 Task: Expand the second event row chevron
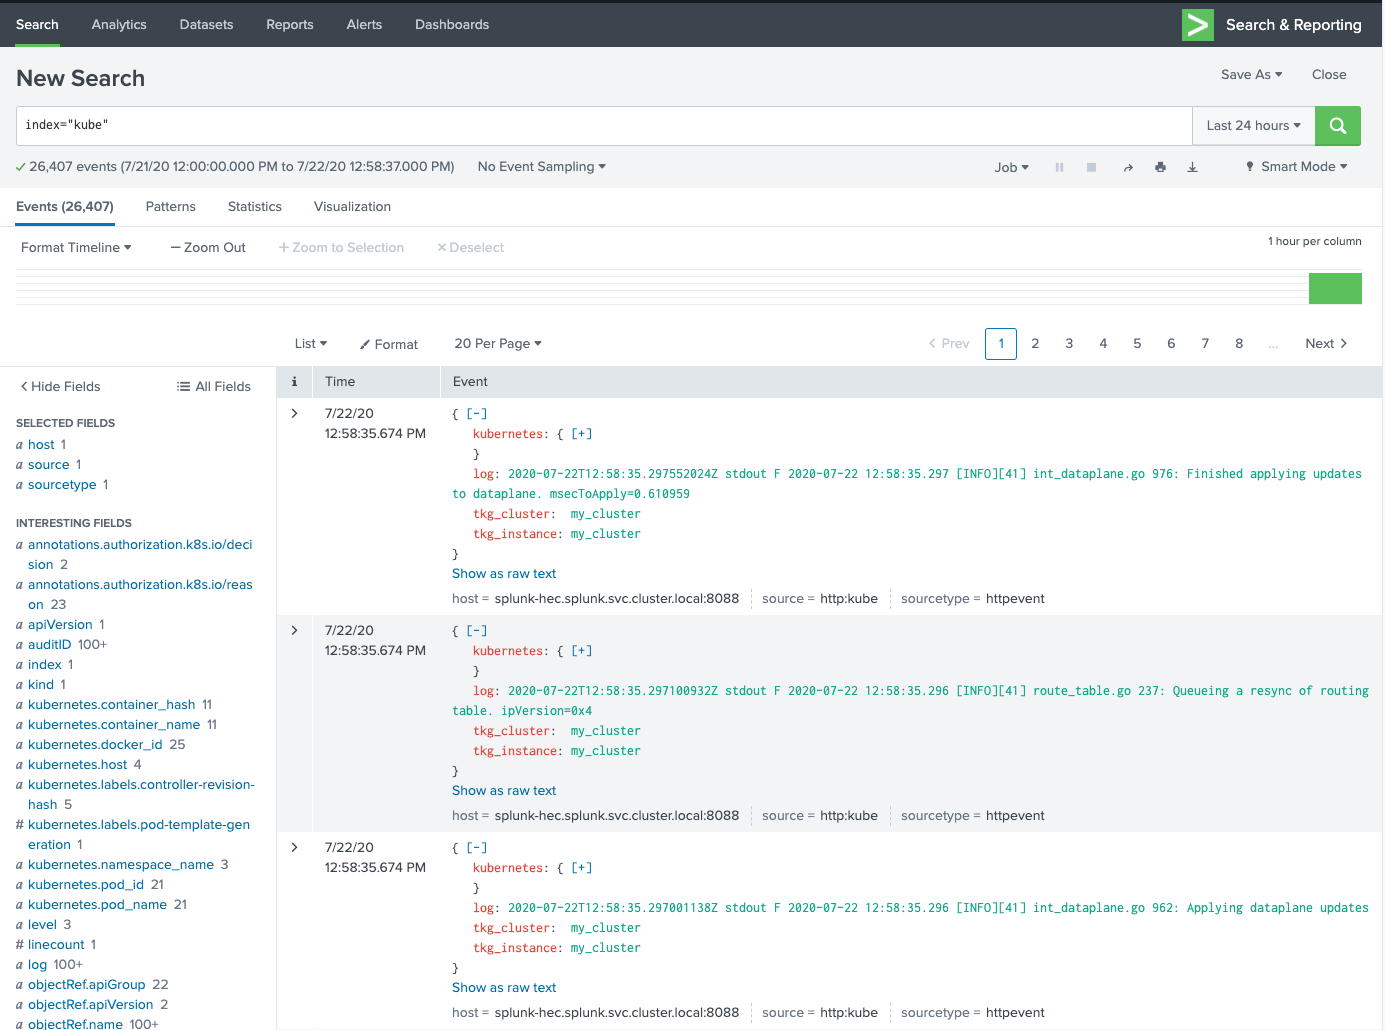click(294, 630)
